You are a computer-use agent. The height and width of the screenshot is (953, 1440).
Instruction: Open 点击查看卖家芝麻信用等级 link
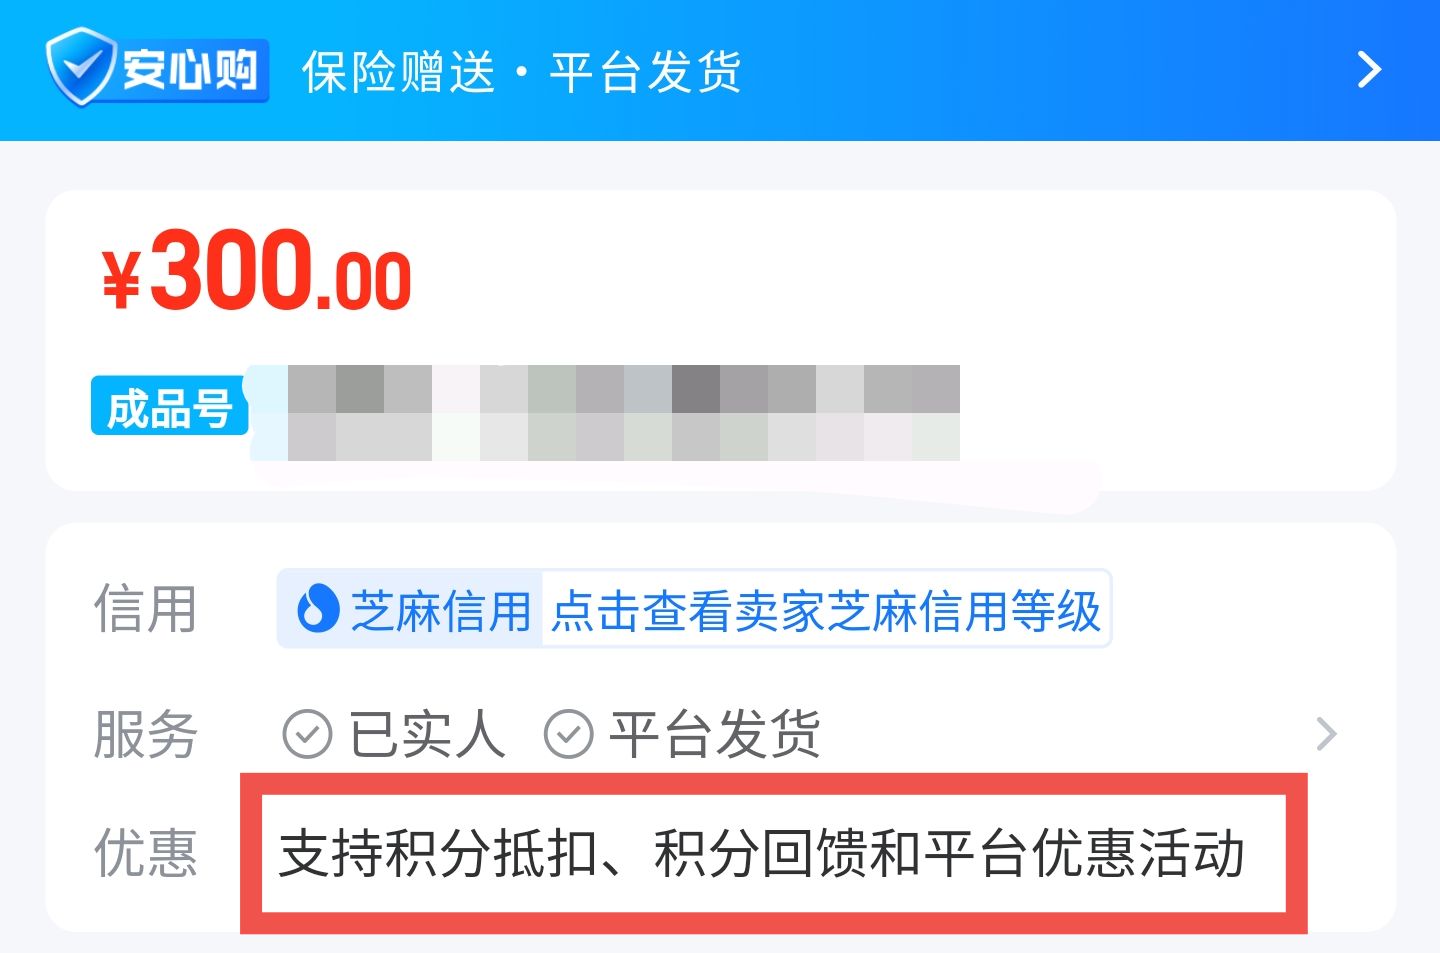pos(825,611)
